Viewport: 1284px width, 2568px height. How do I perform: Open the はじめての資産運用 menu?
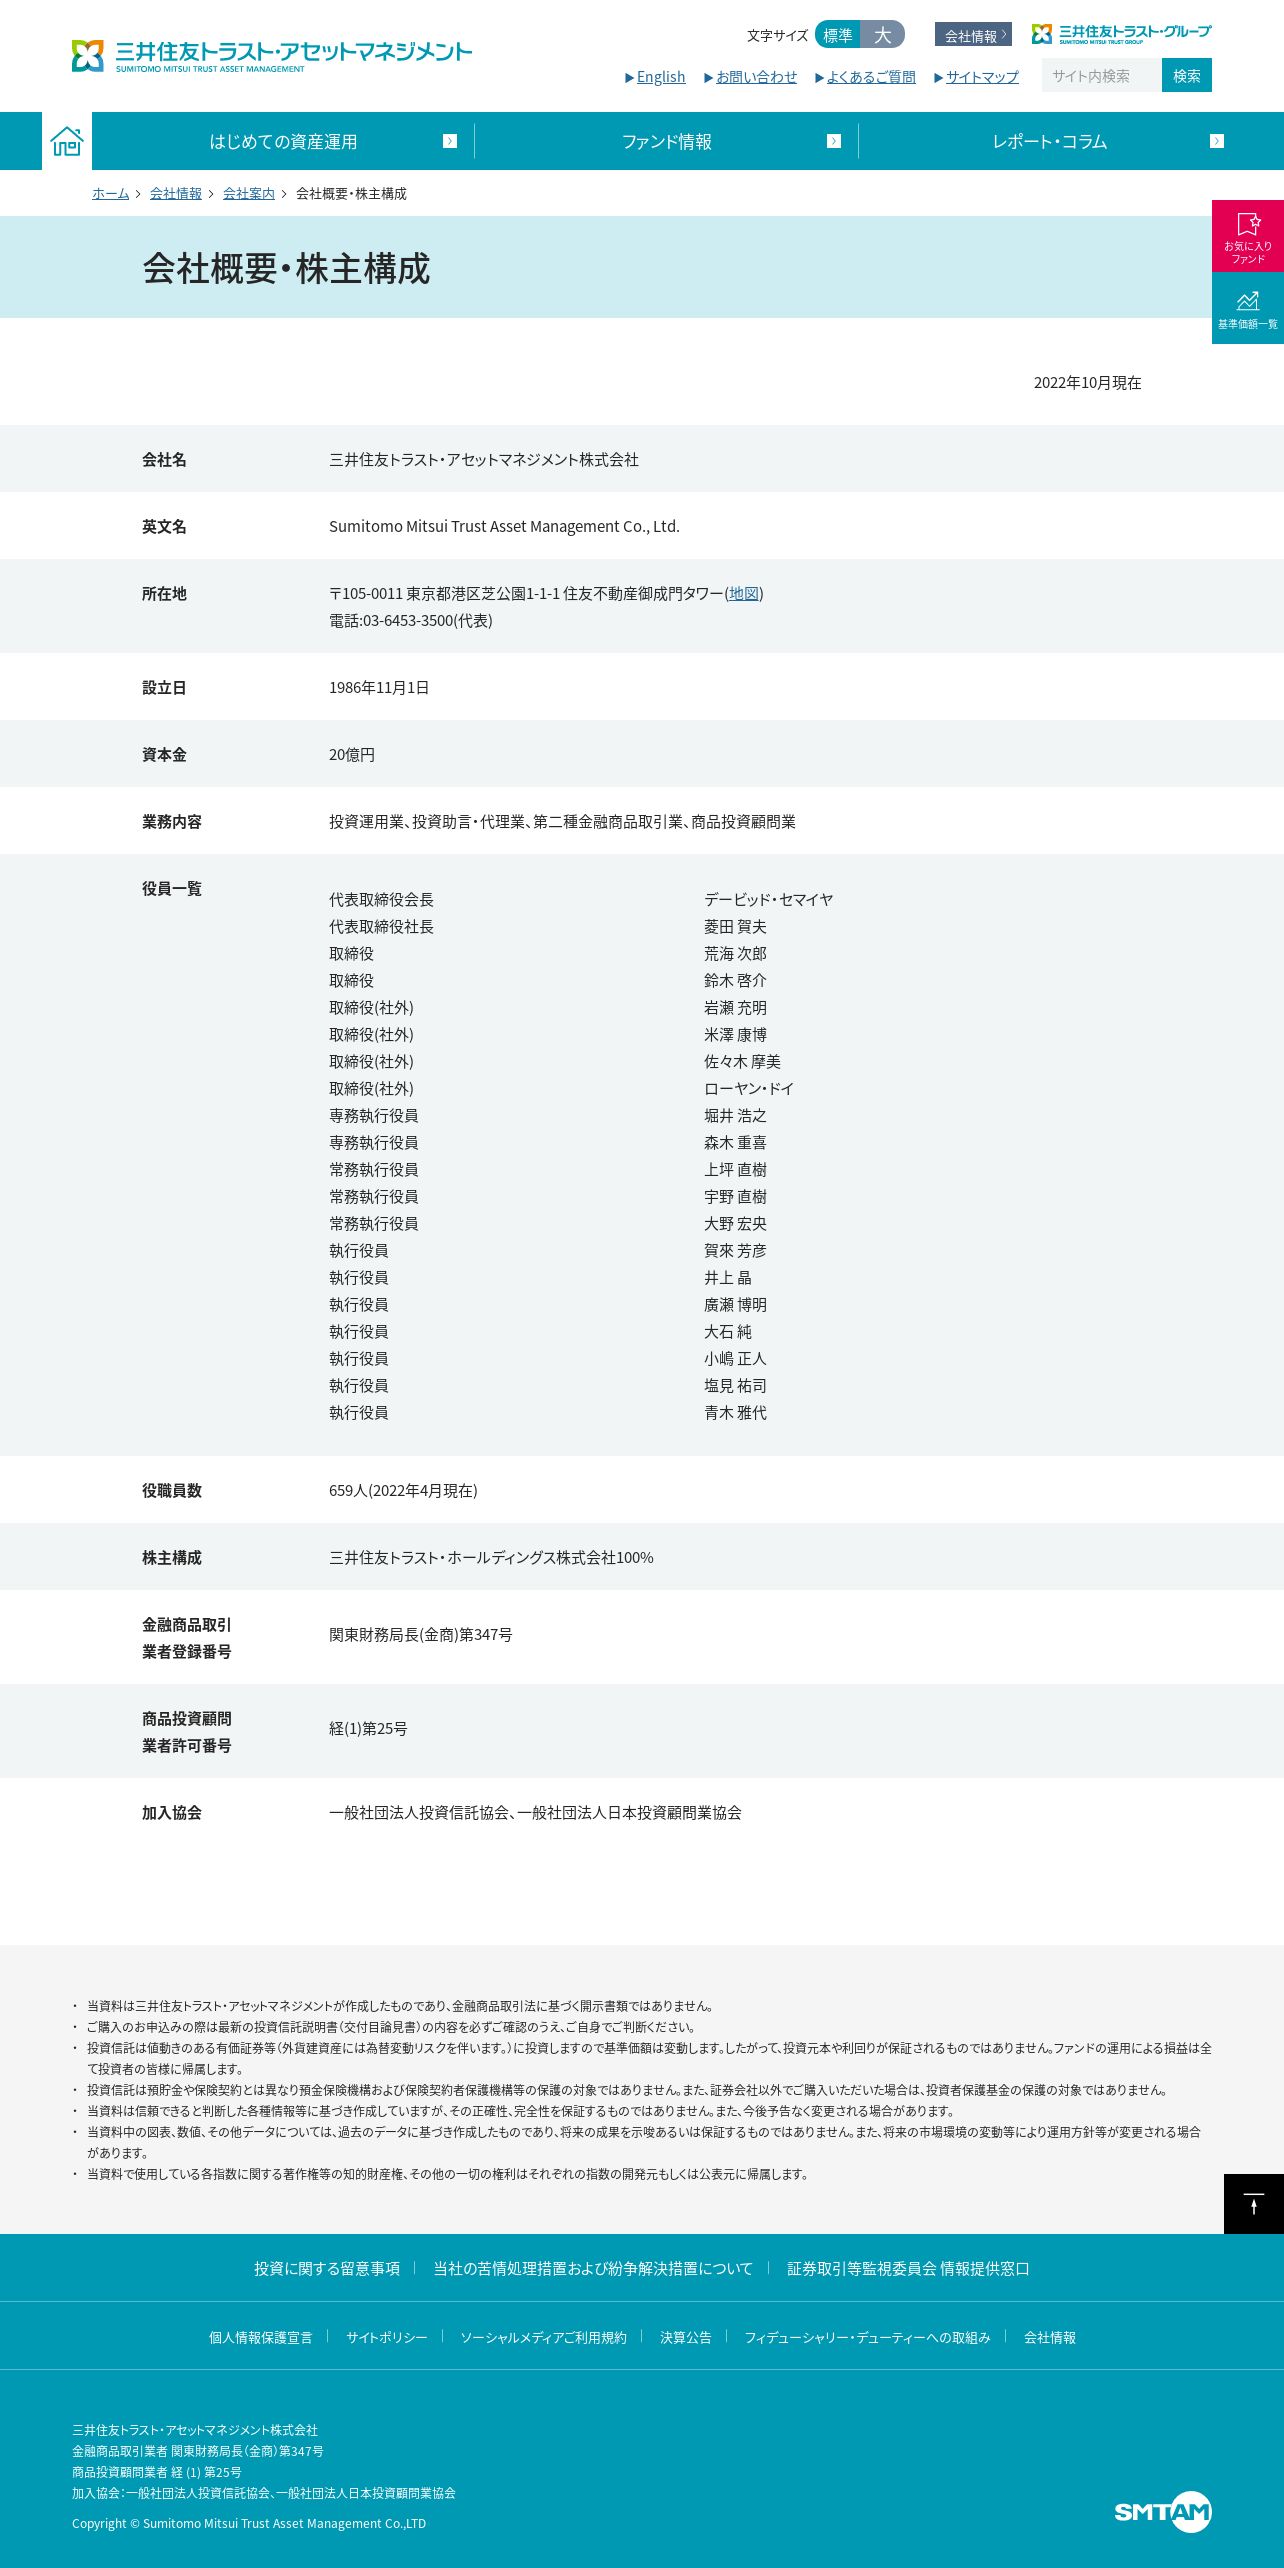pos(283,141)
